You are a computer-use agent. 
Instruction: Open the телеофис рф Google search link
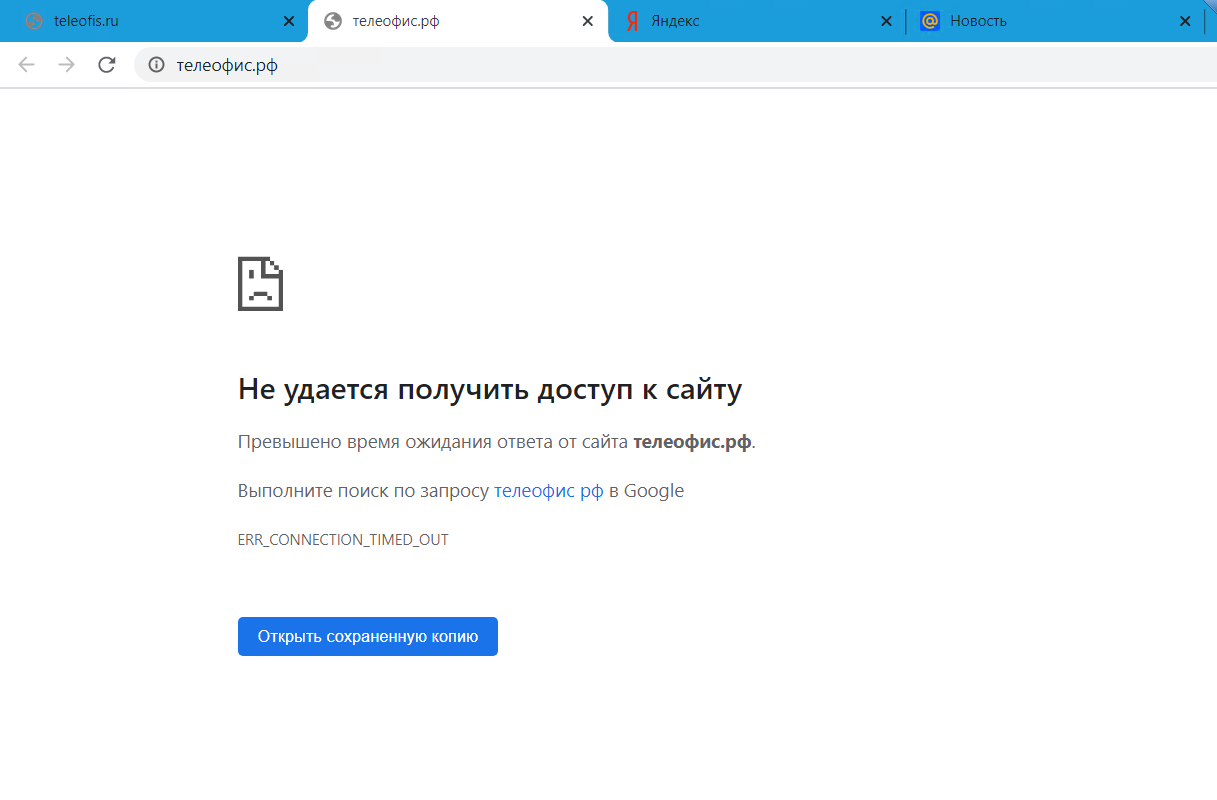click(549, 491)
